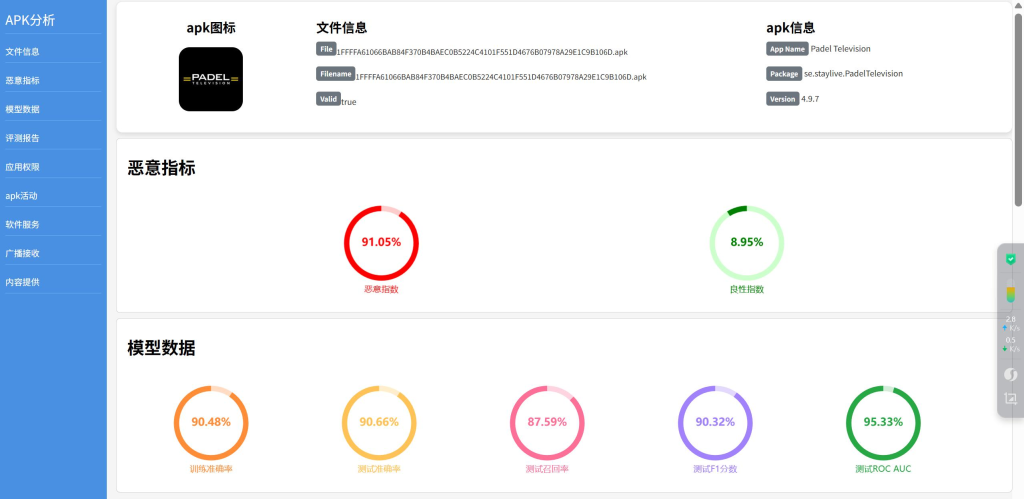Go to 恶意指标 in the sidebar
Image resolution: width=1024 pixels, height=499 pixels.
(23, 80)
